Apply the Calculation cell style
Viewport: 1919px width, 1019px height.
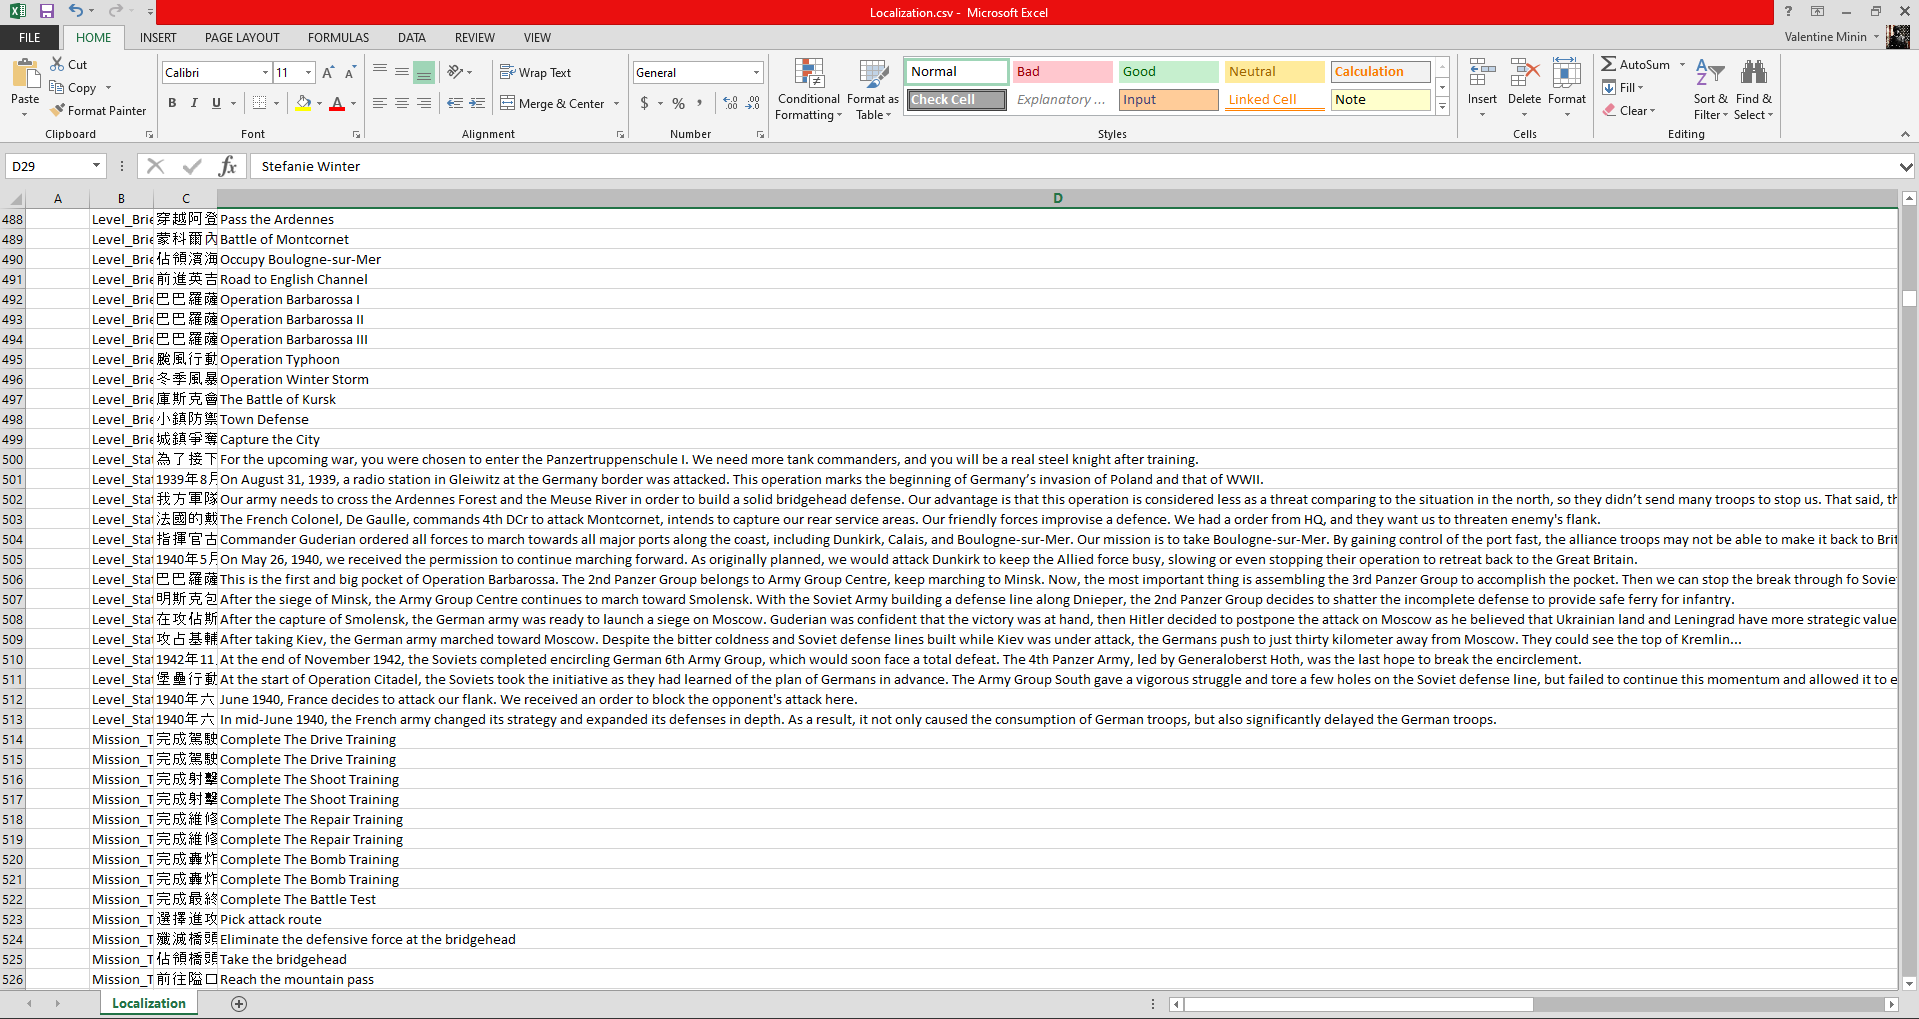pos(1380,71)
